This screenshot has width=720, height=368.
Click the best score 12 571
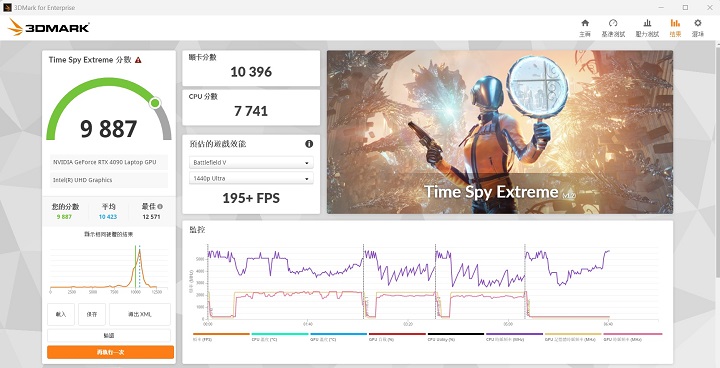151,217
